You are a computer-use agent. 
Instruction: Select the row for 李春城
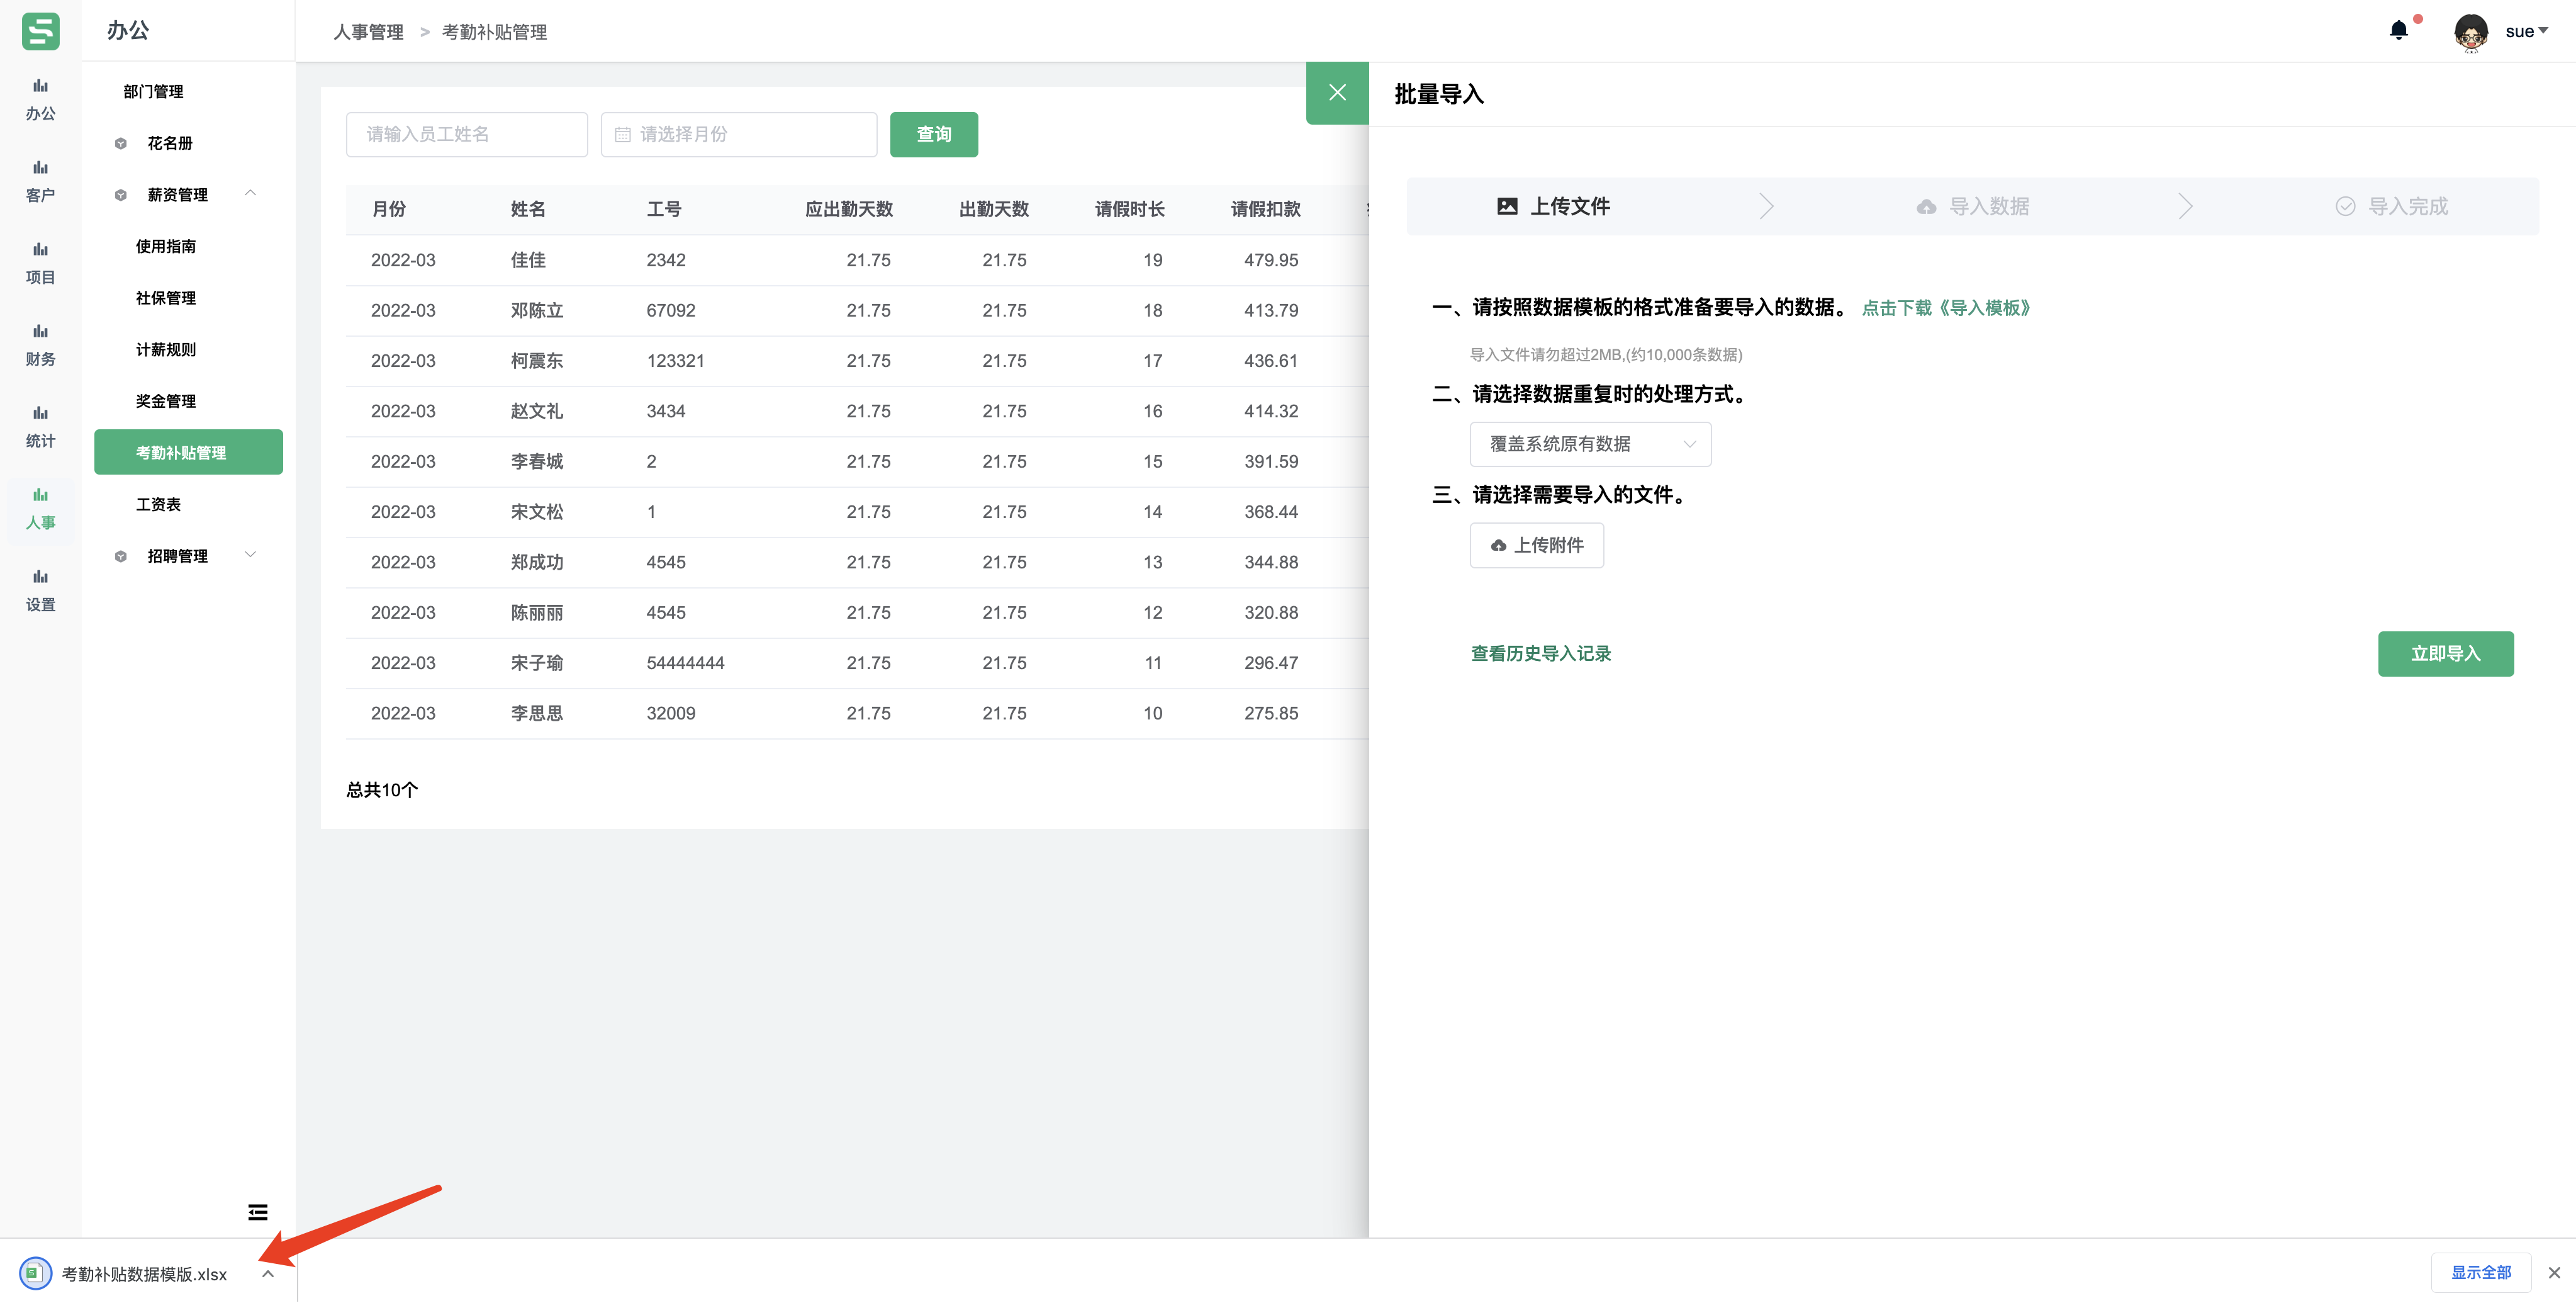857,461
